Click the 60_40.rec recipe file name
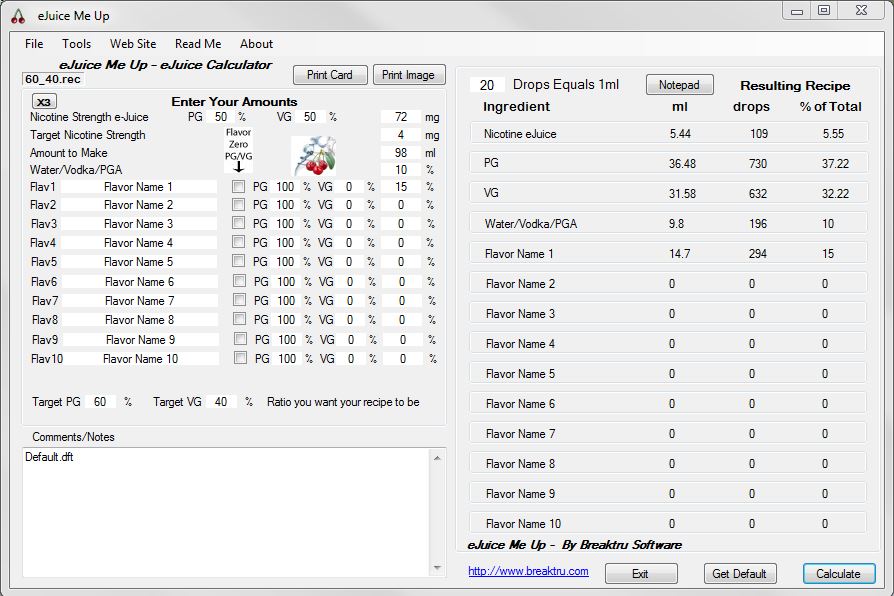This screenshot has width=894, height=596. [53, 79]
